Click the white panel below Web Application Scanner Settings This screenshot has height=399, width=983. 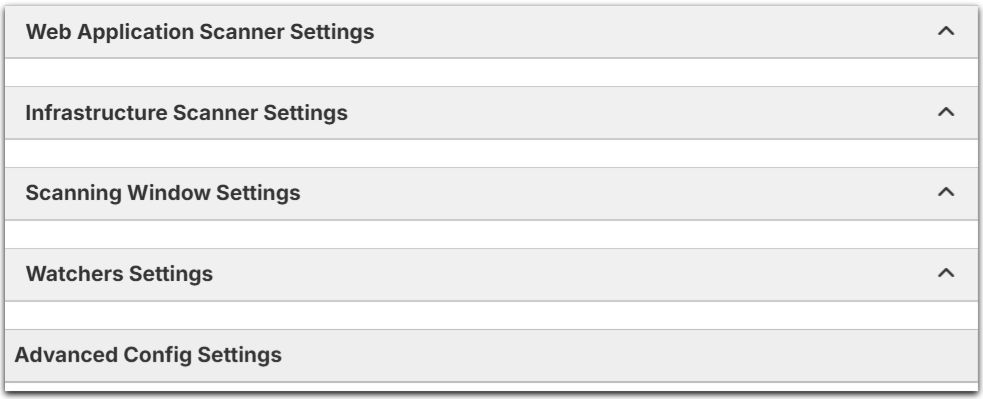point(491,73)
